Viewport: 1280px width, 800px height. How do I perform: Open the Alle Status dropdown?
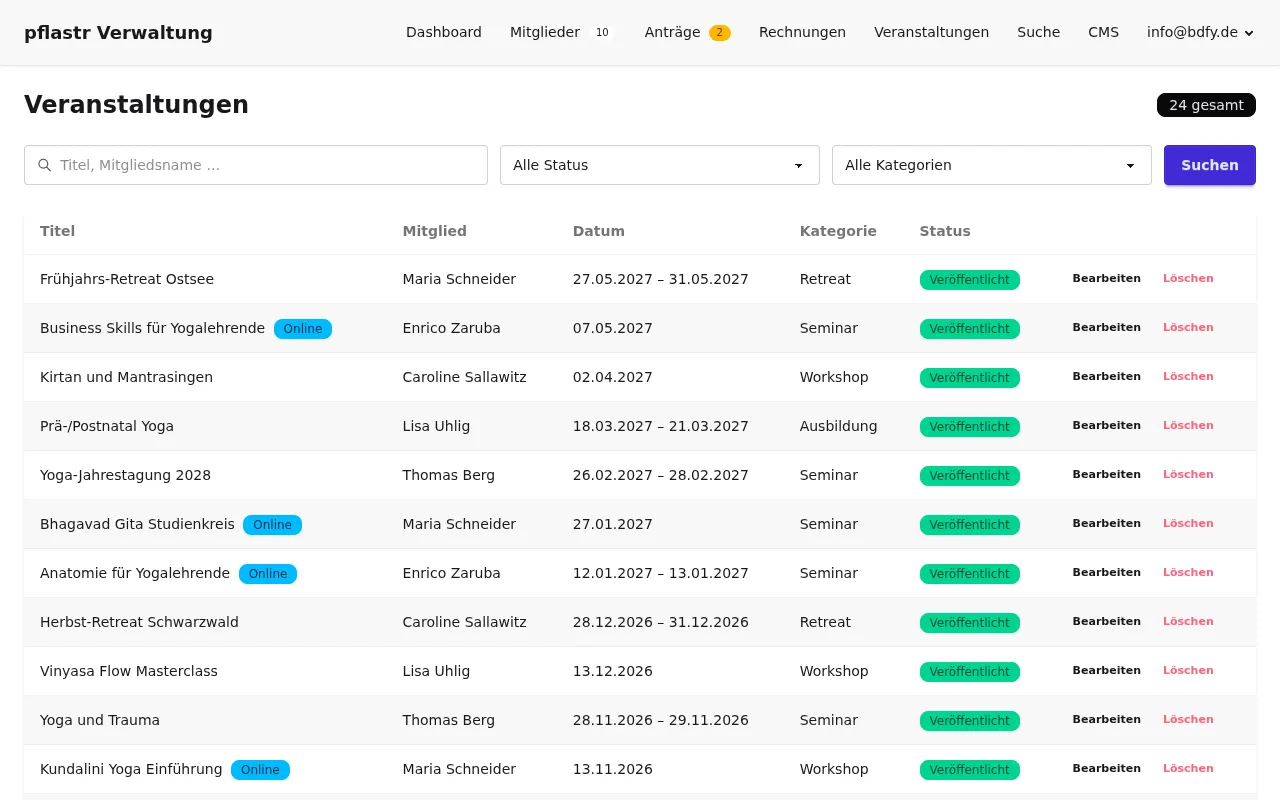click(x=659, y=165)
